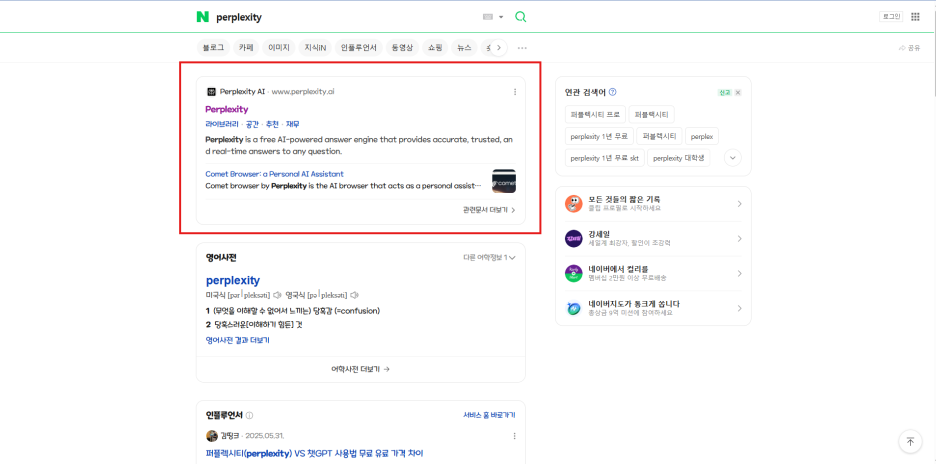Click the 공유 share button
936x464 pixels.
coord(909,48)
